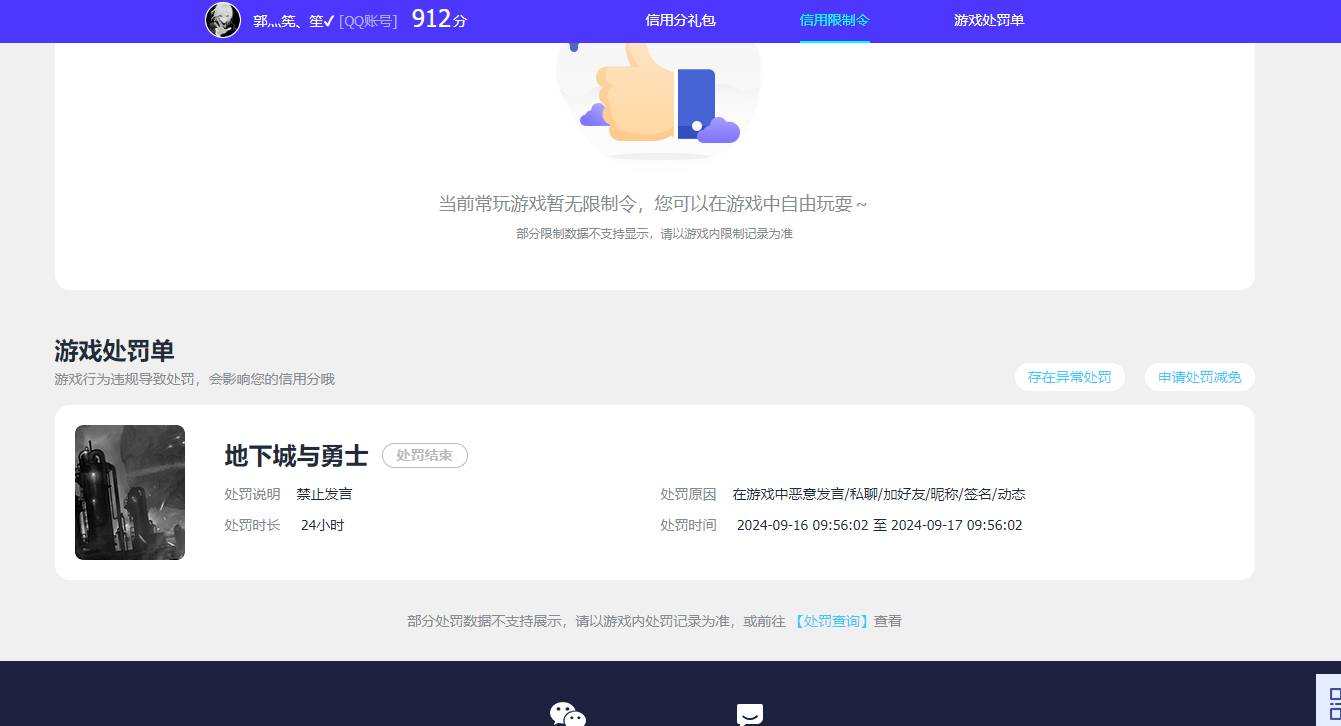Select the penalty reason 在游戏中恶意发言 text
1341x726 pixels.
tap(879, 494)
